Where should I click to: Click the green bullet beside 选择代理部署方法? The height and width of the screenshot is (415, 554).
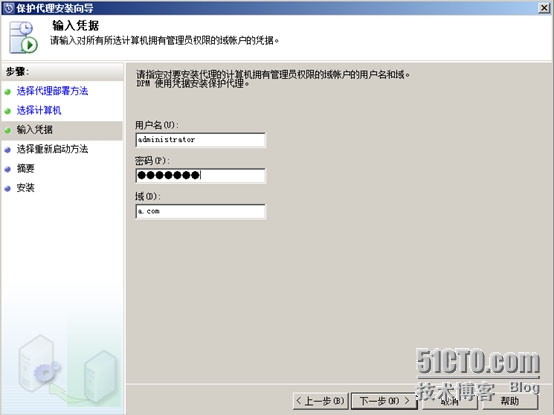coord(8,92)
